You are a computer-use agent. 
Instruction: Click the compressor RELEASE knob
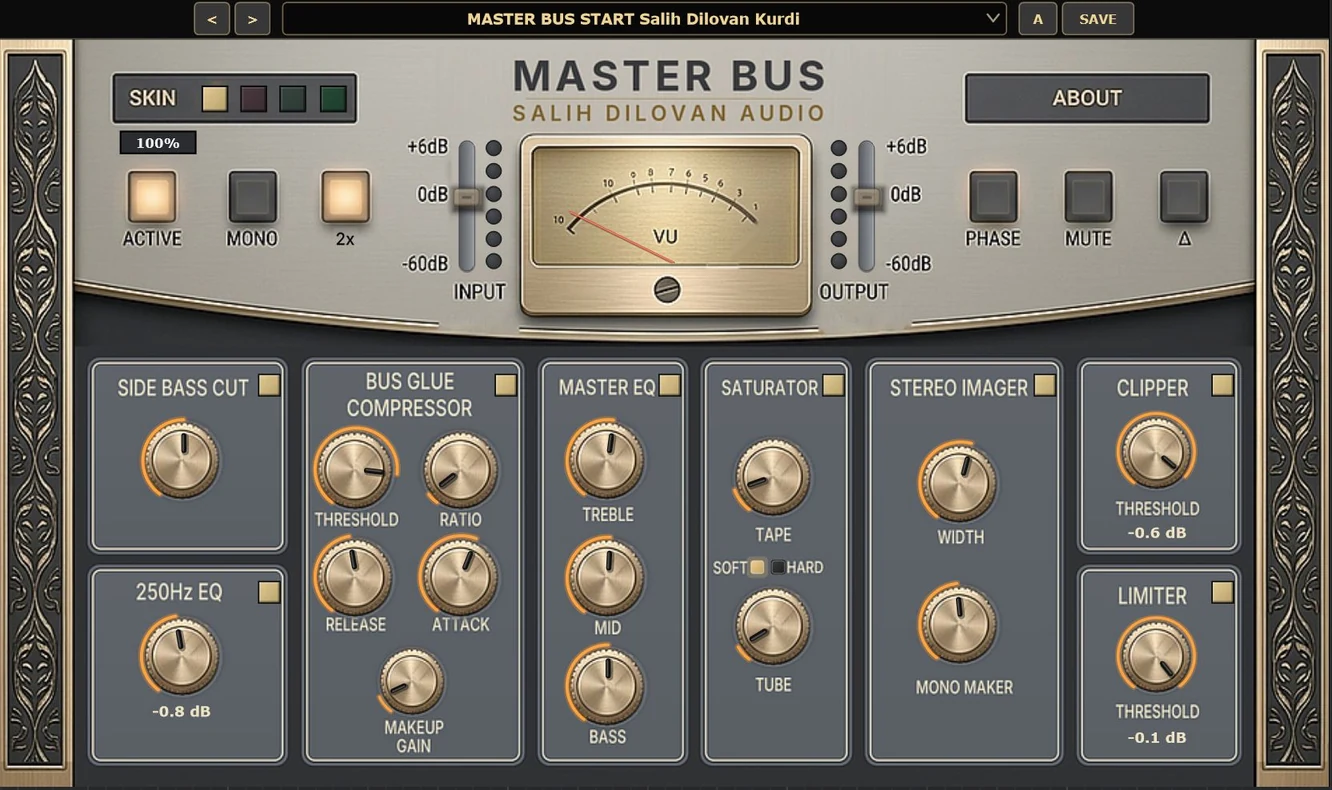click(354, 577)
